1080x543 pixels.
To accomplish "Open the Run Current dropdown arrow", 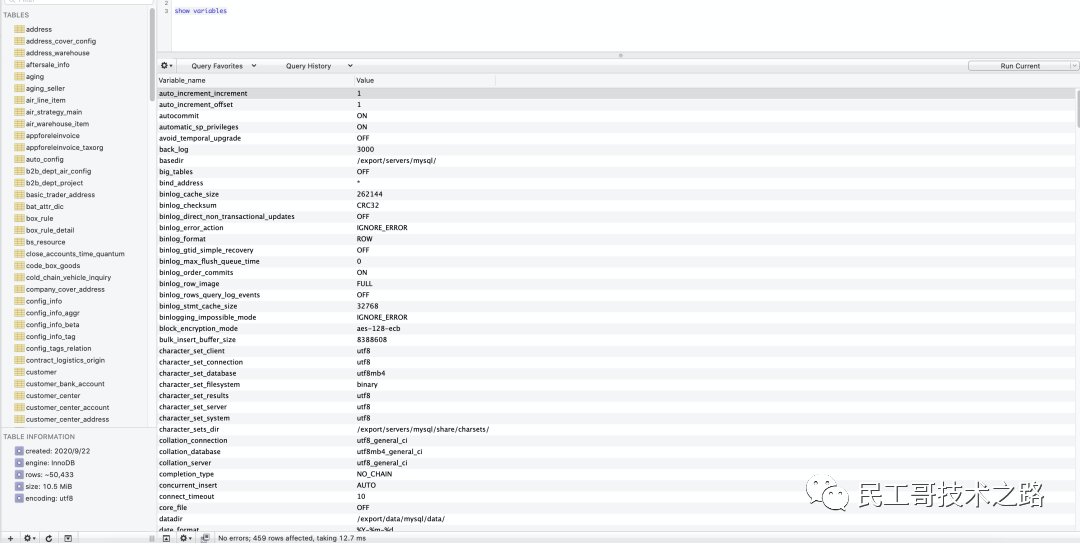I will tap(1074, 66).
